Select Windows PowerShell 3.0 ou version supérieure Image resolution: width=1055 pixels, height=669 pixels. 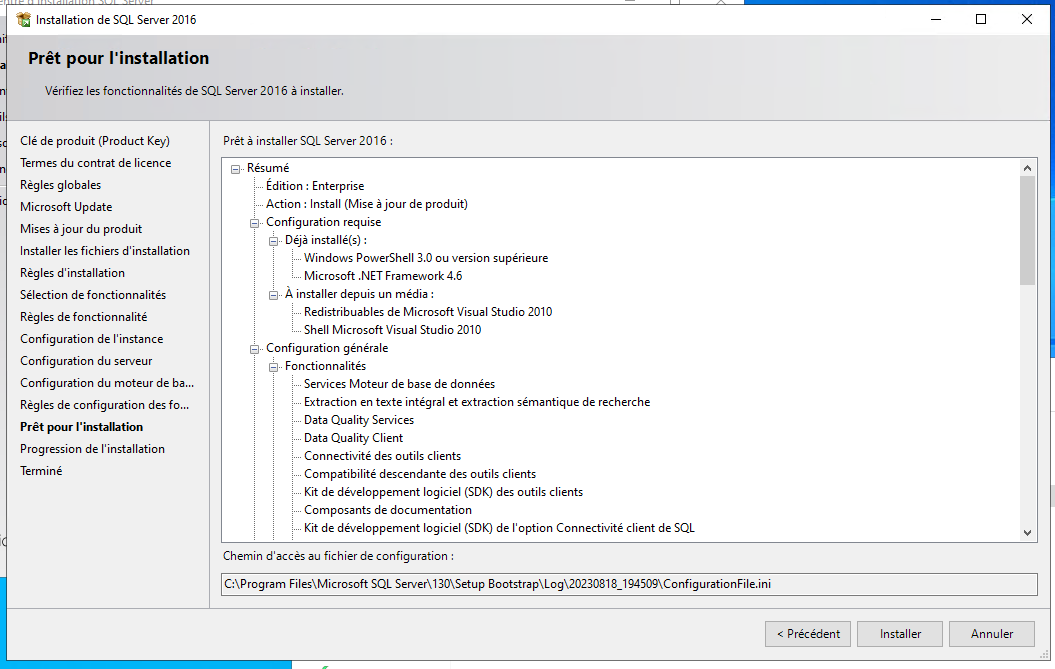click(x=426, y=258)
